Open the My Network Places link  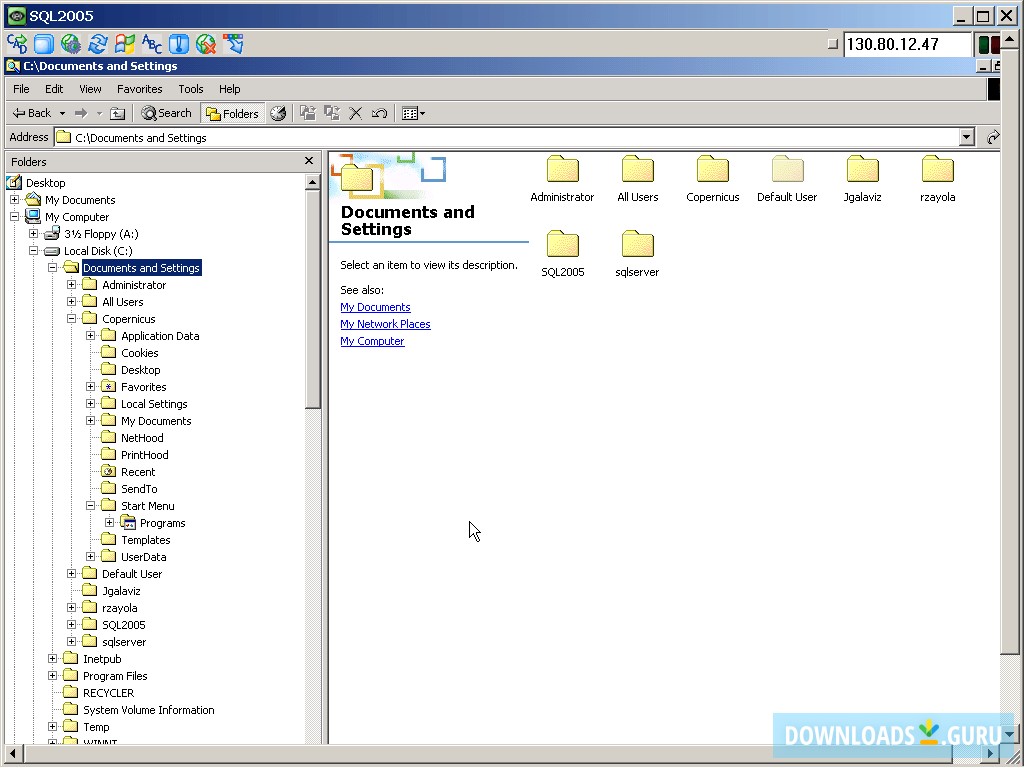tap(385, 324)
